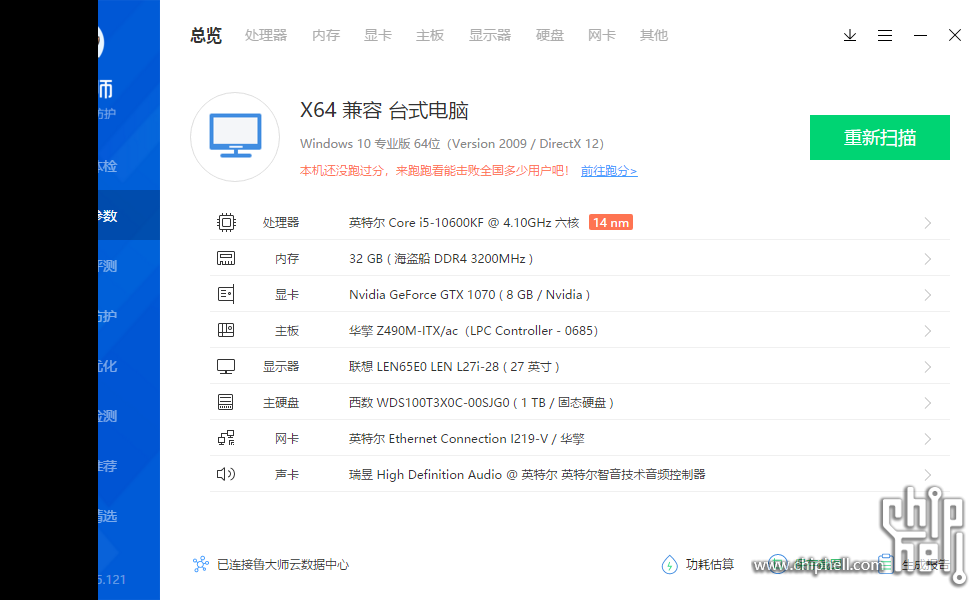Screen dimensions: 980x600
Task: Expand the 主板 row chevron
Action: 928,331
